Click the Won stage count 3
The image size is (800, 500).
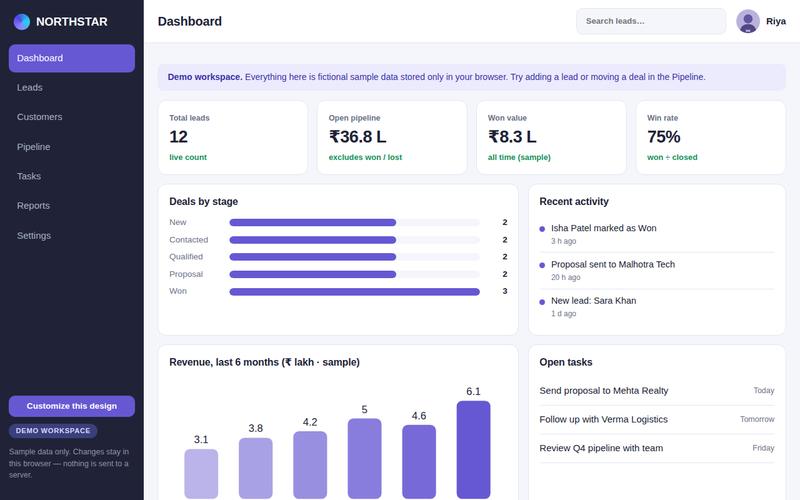(505, 291)
